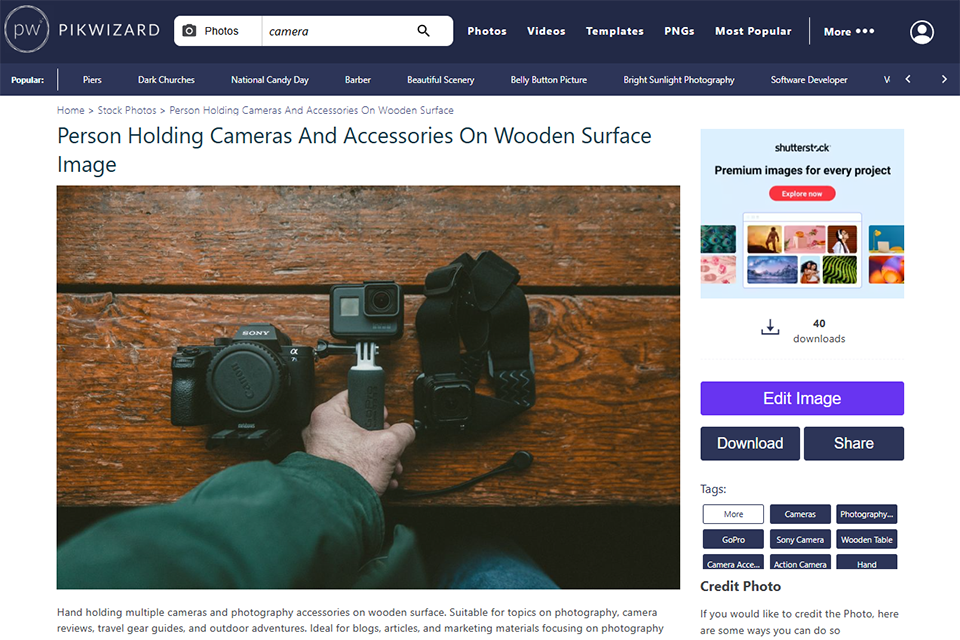The width and height of the screenshot is (960, 640).
Task: Open Belly Button Picture popular topic
Action: 549,80
